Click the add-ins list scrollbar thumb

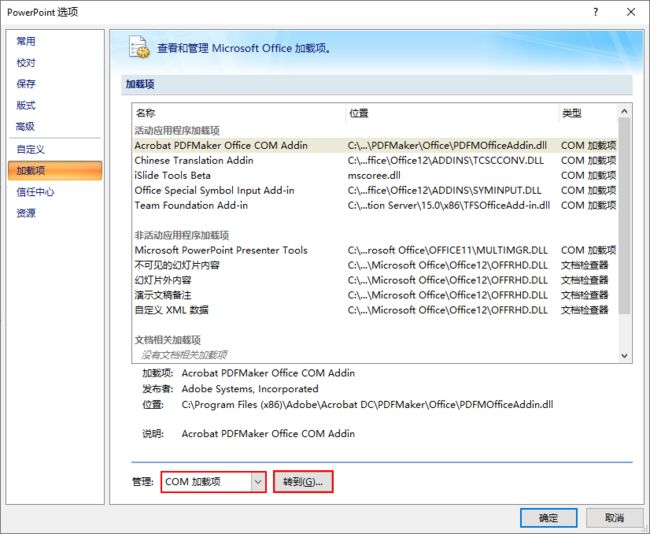tap(624, 216)
